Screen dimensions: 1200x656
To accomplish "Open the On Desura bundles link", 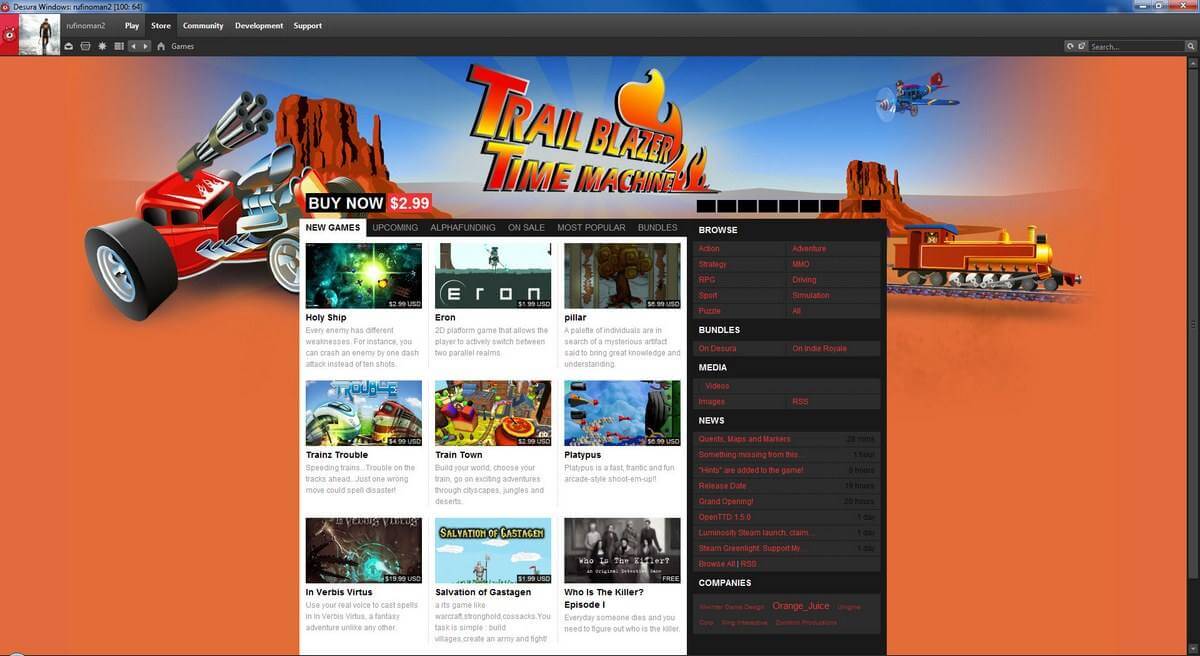I will pyautogui.click(x=717, y=348).
